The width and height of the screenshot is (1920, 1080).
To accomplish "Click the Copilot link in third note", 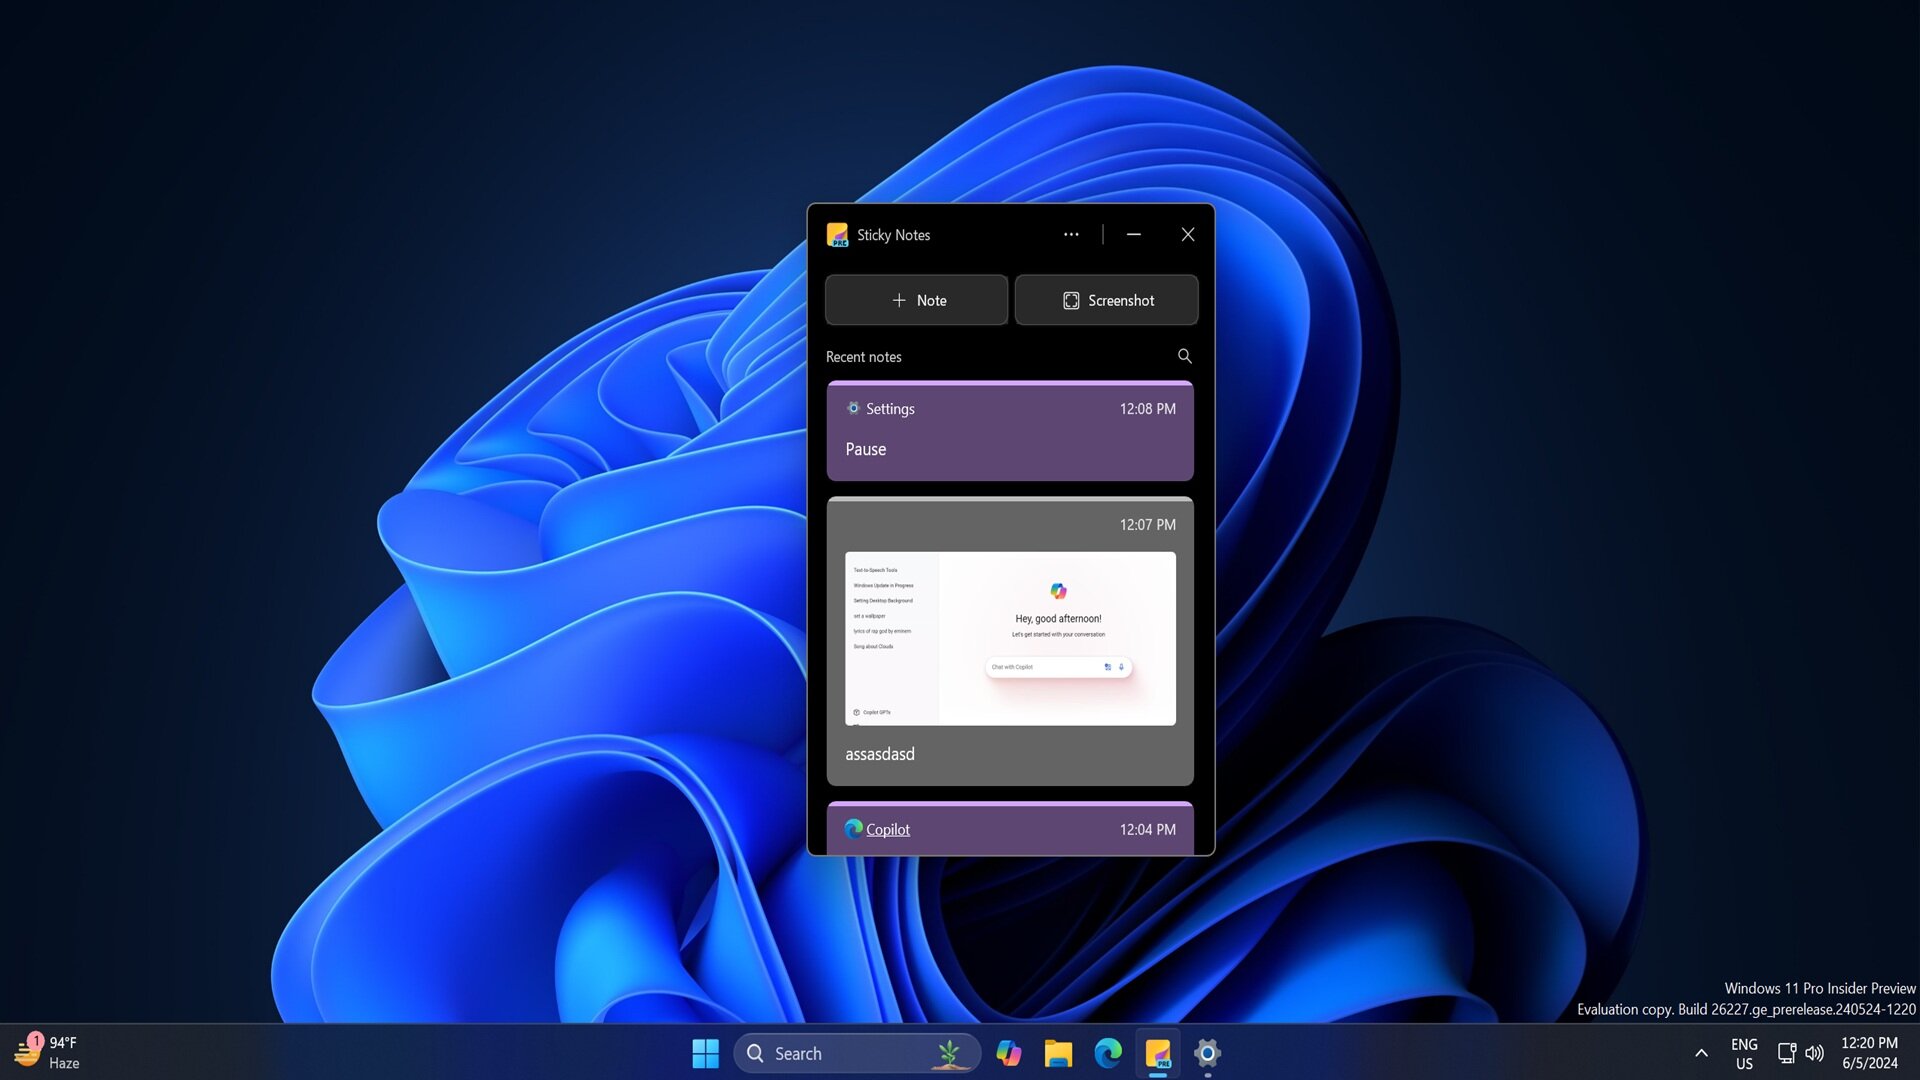I will [887, 828].
